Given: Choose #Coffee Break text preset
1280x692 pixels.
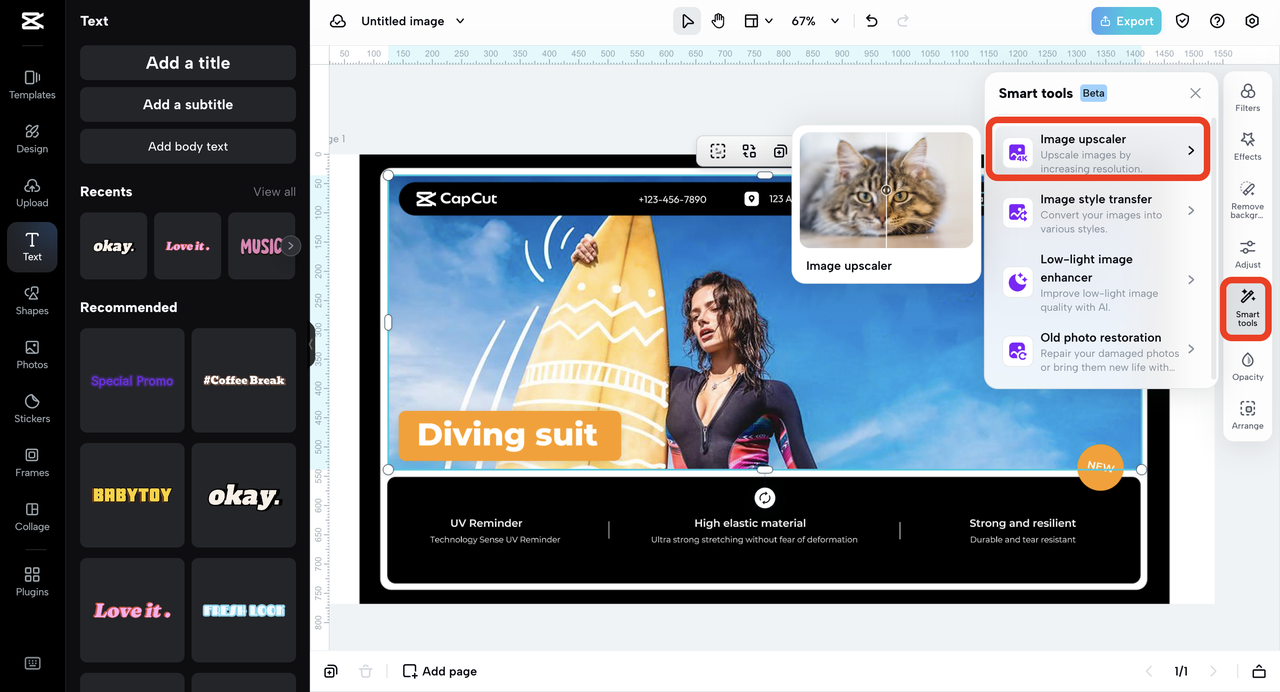Looking at the screenshot, I should click(244, 380).
